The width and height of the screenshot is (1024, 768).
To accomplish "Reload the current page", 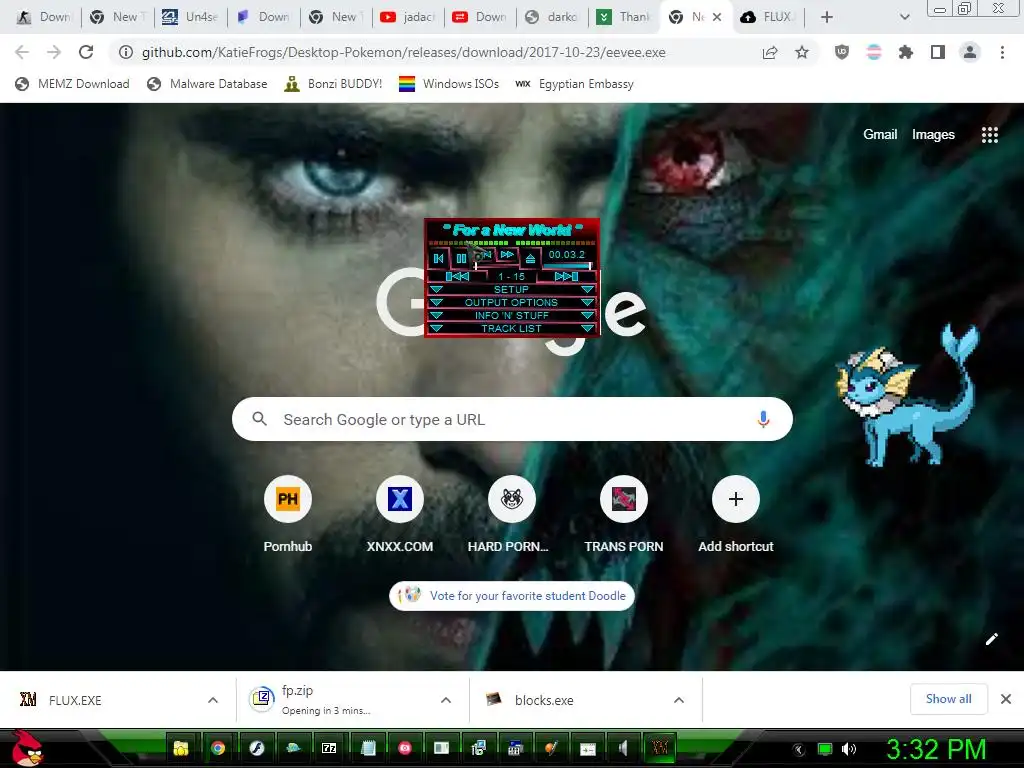I will pyautogui.click(x=86, y=52).
